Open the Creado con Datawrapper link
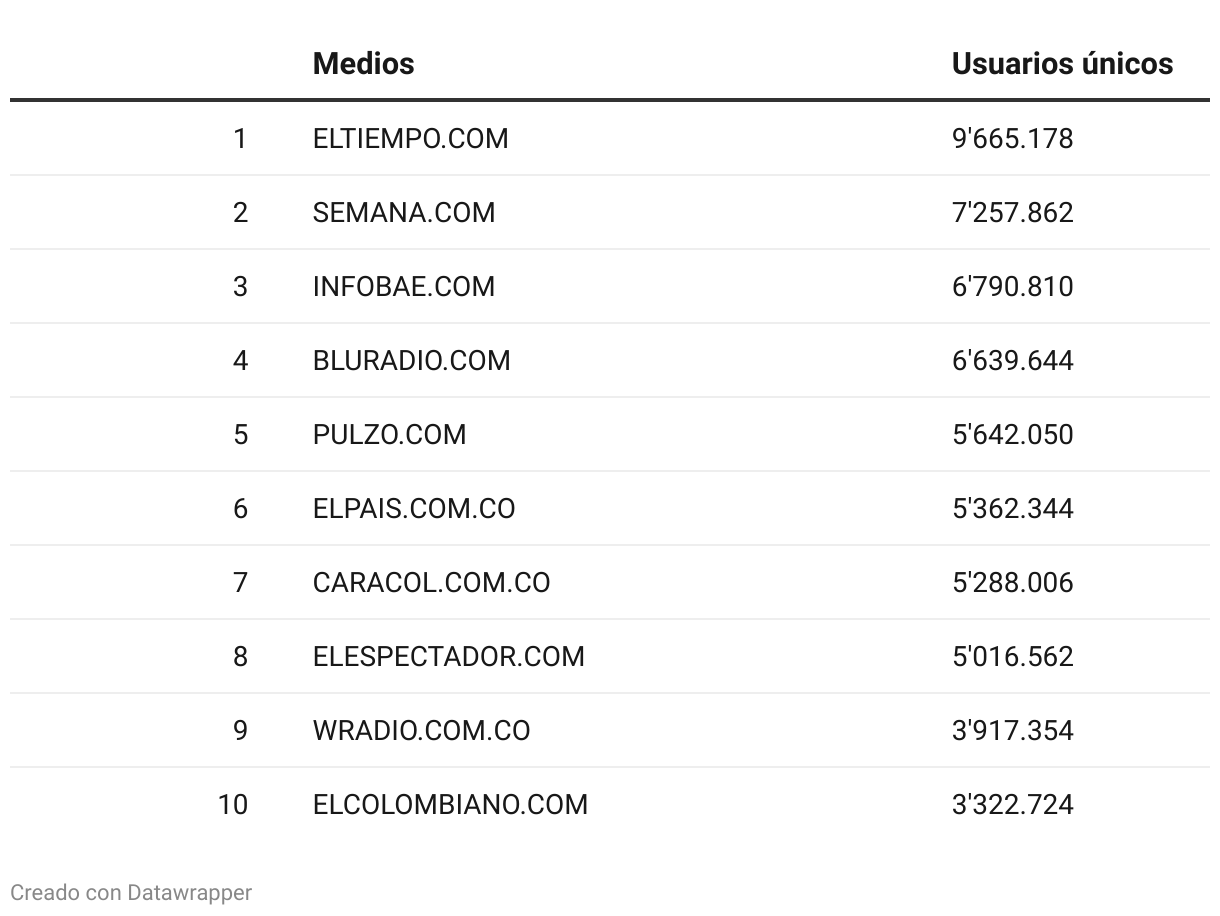Image resolution: width=1220 pixels, height=916 pixels. [131, 892]
